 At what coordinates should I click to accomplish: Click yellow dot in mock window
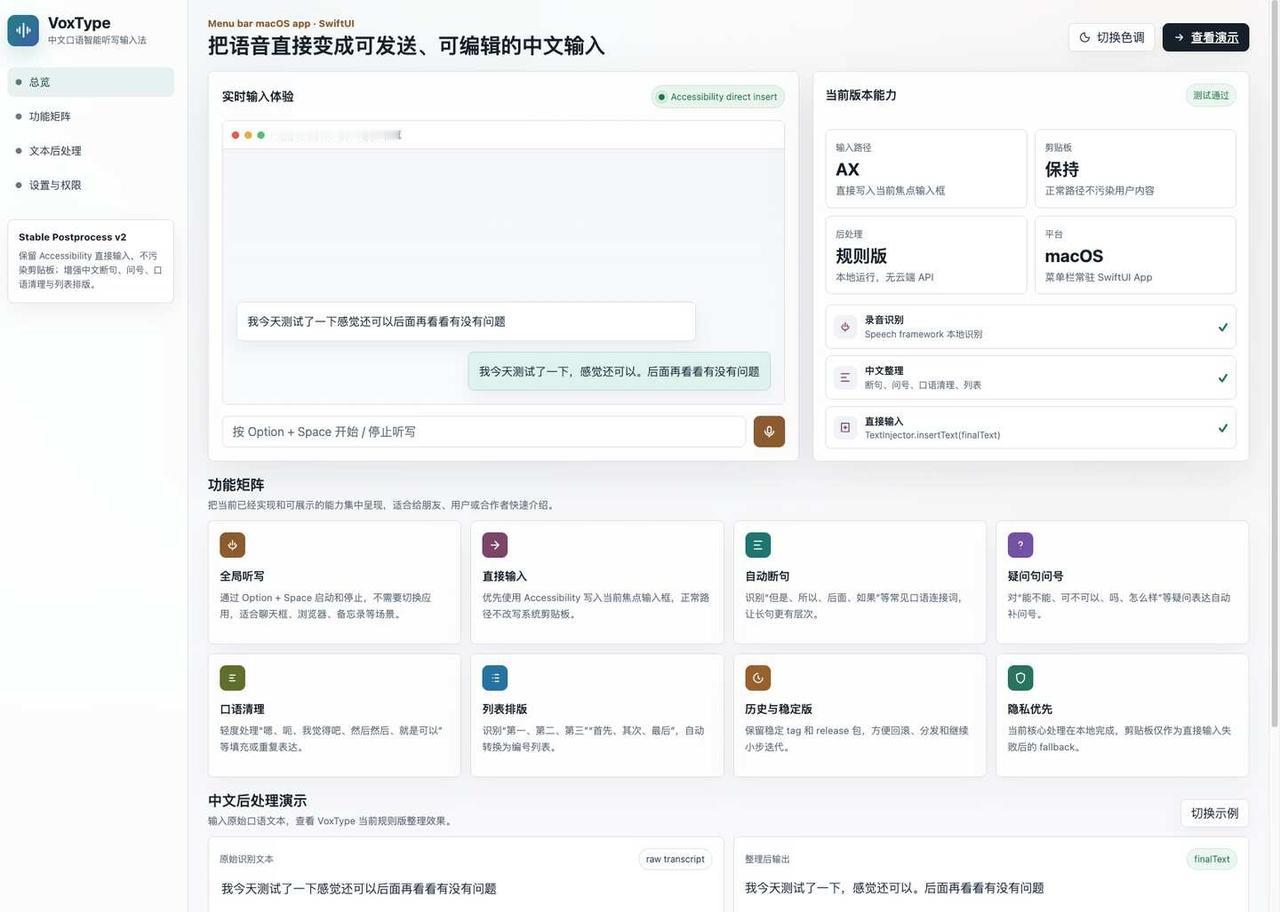(x=248, y=135)
